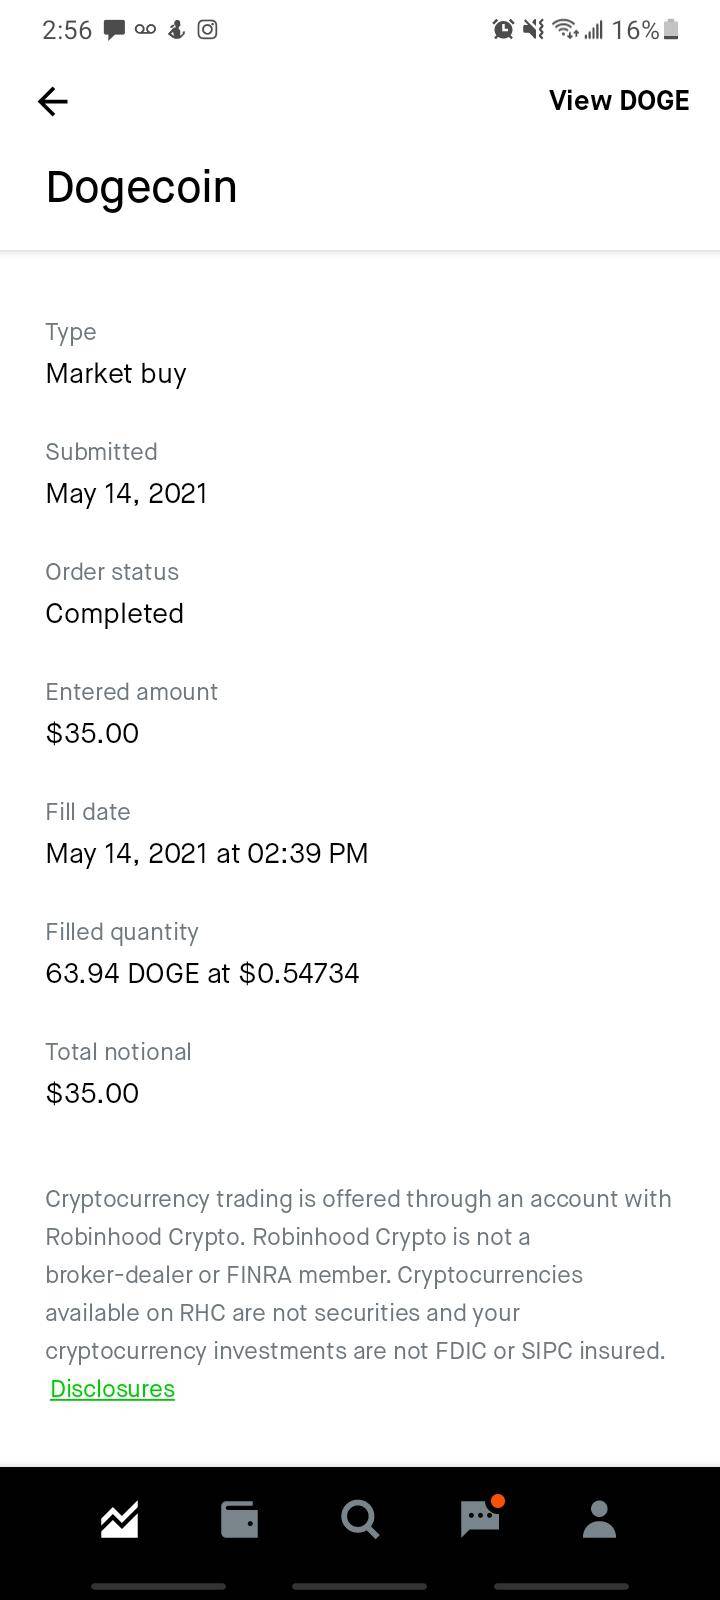Tap the back arrow icon
This screenshot has width=720, height=1600.
point(52,101)
